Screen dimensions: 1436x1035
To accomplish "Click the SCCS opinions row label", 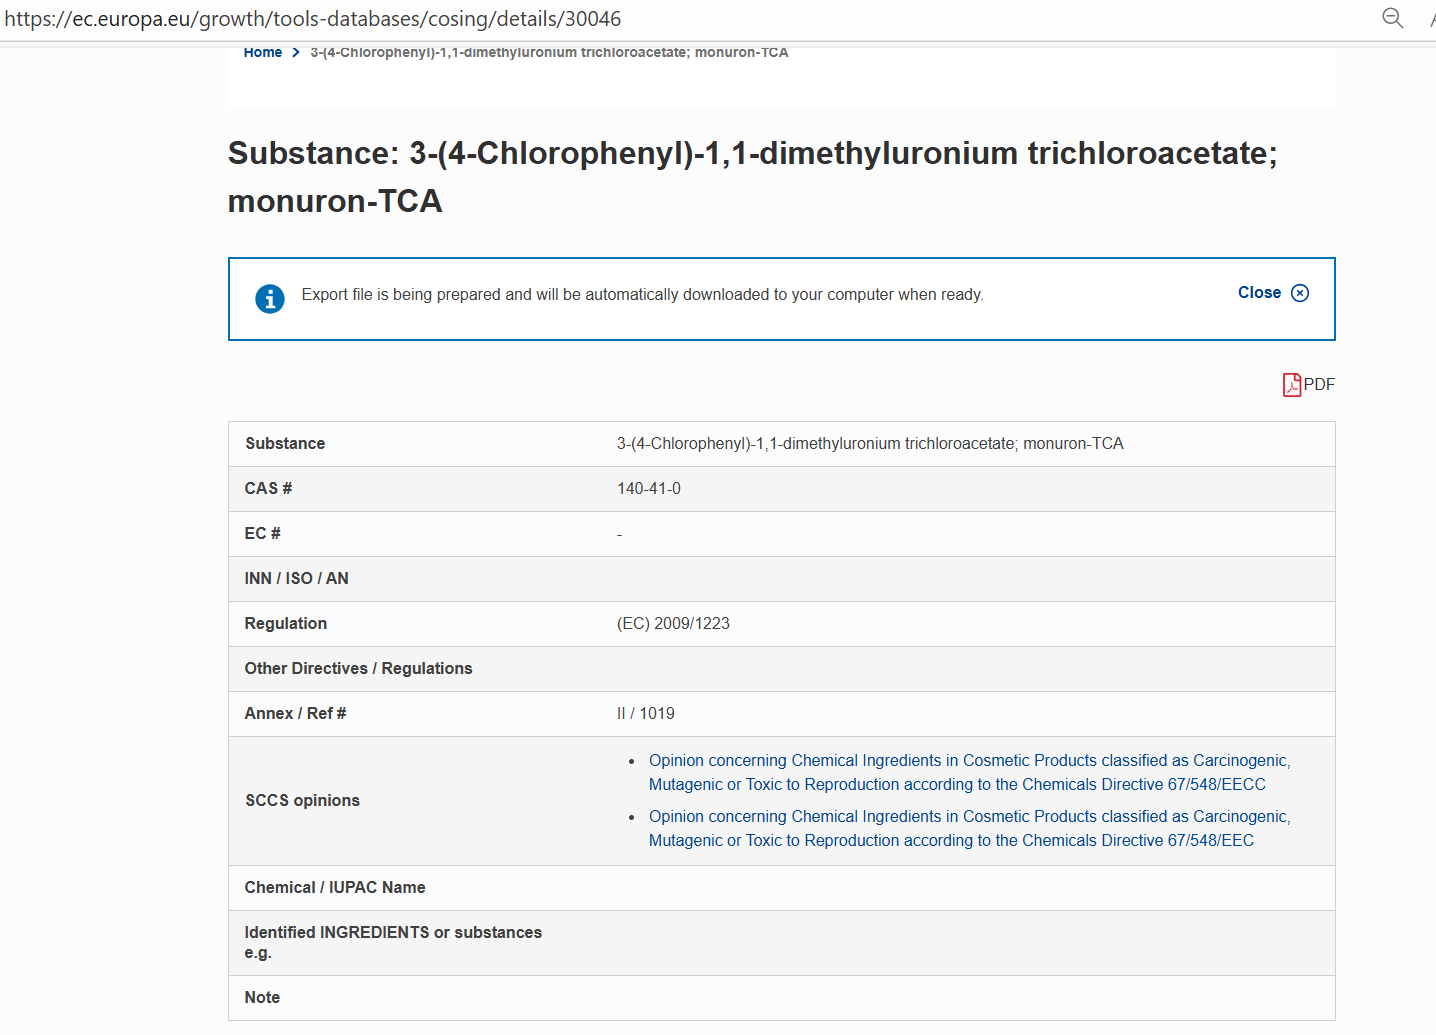I will tap(302, 801).
